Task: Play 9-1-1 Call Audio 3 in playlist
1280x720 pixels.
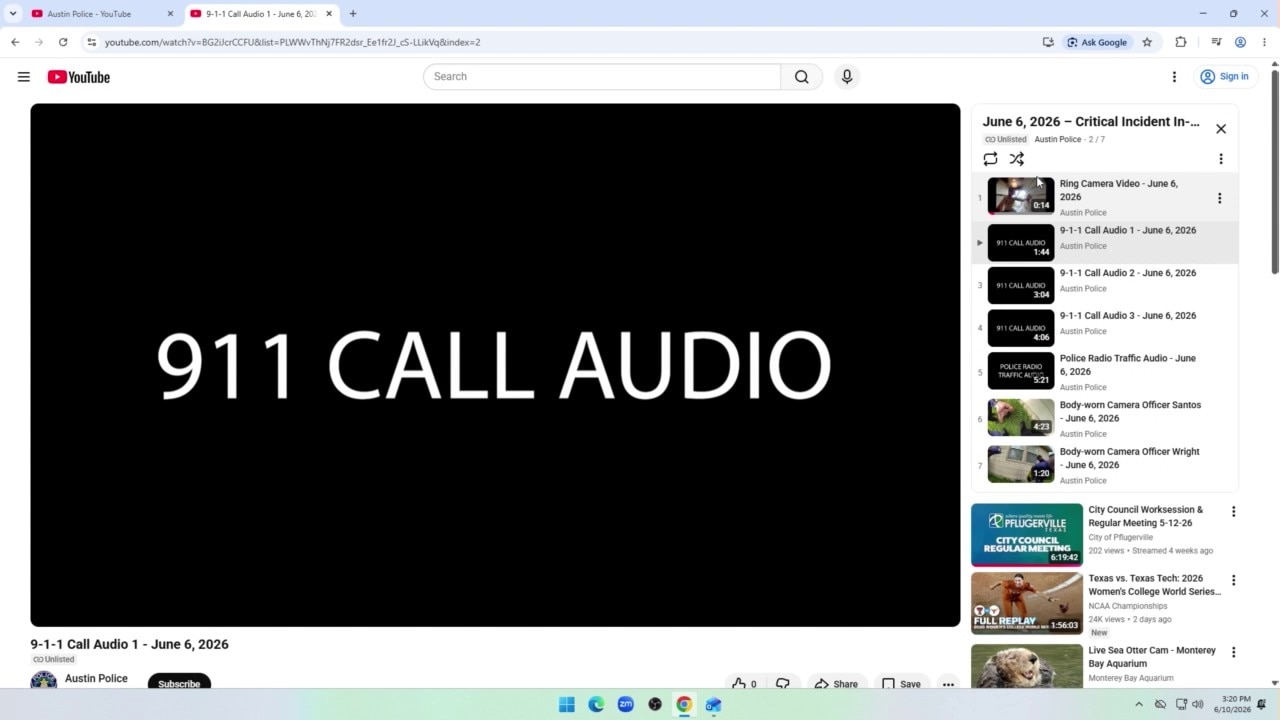Action: (x=1105, y=328)
